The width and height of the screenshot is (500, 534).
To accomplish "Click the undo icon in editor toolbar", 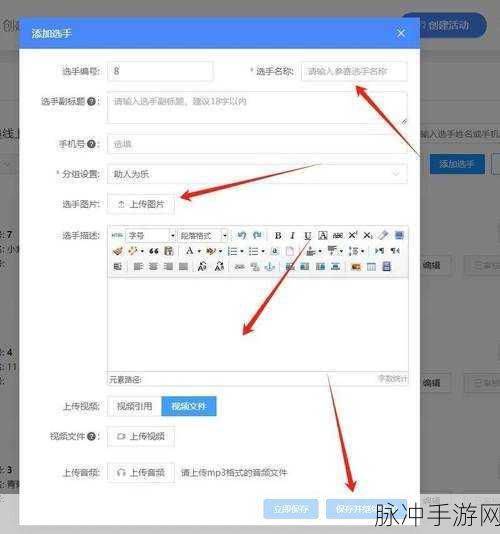I will (x=242, y=235).
